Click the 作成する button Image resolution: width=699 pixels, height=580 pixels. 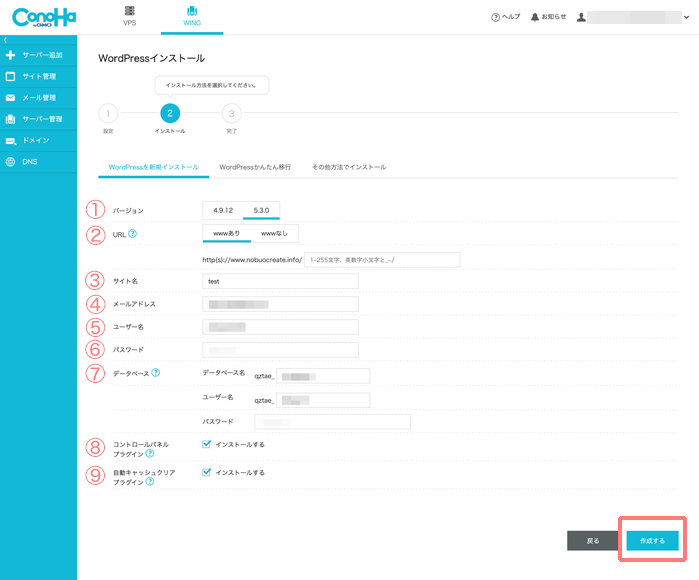[x=652, y=541]
